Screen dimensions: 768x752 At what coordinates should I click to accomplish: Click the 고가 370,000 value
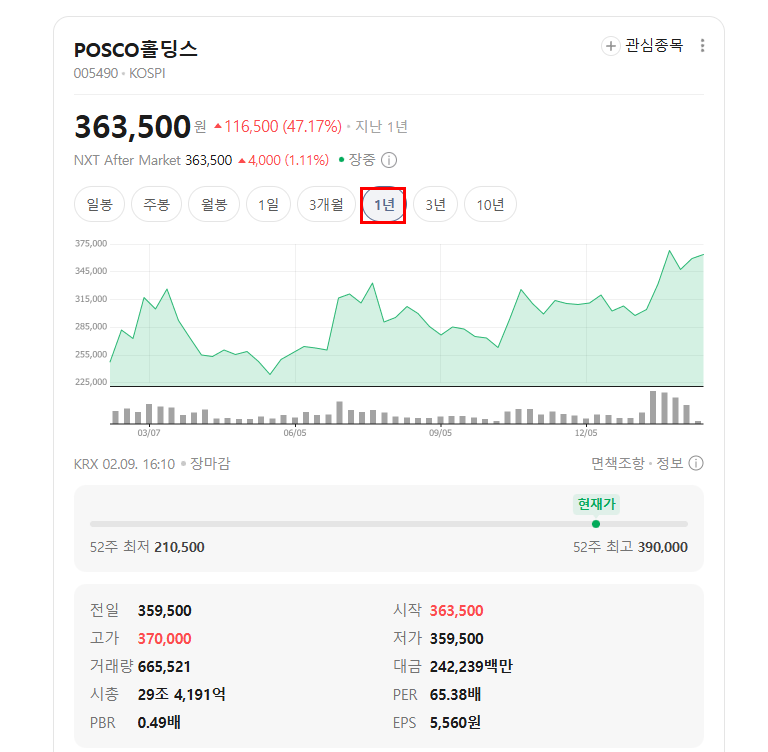click(x=165, y=638)
